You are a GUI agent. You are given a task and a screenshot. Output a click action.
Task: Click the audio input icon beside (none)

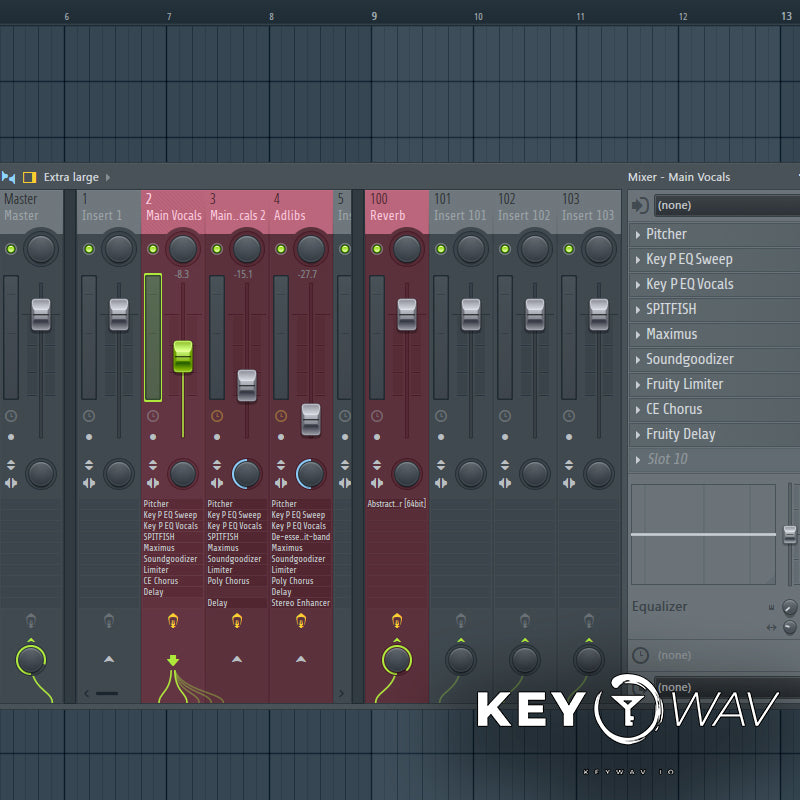[641, 205]
